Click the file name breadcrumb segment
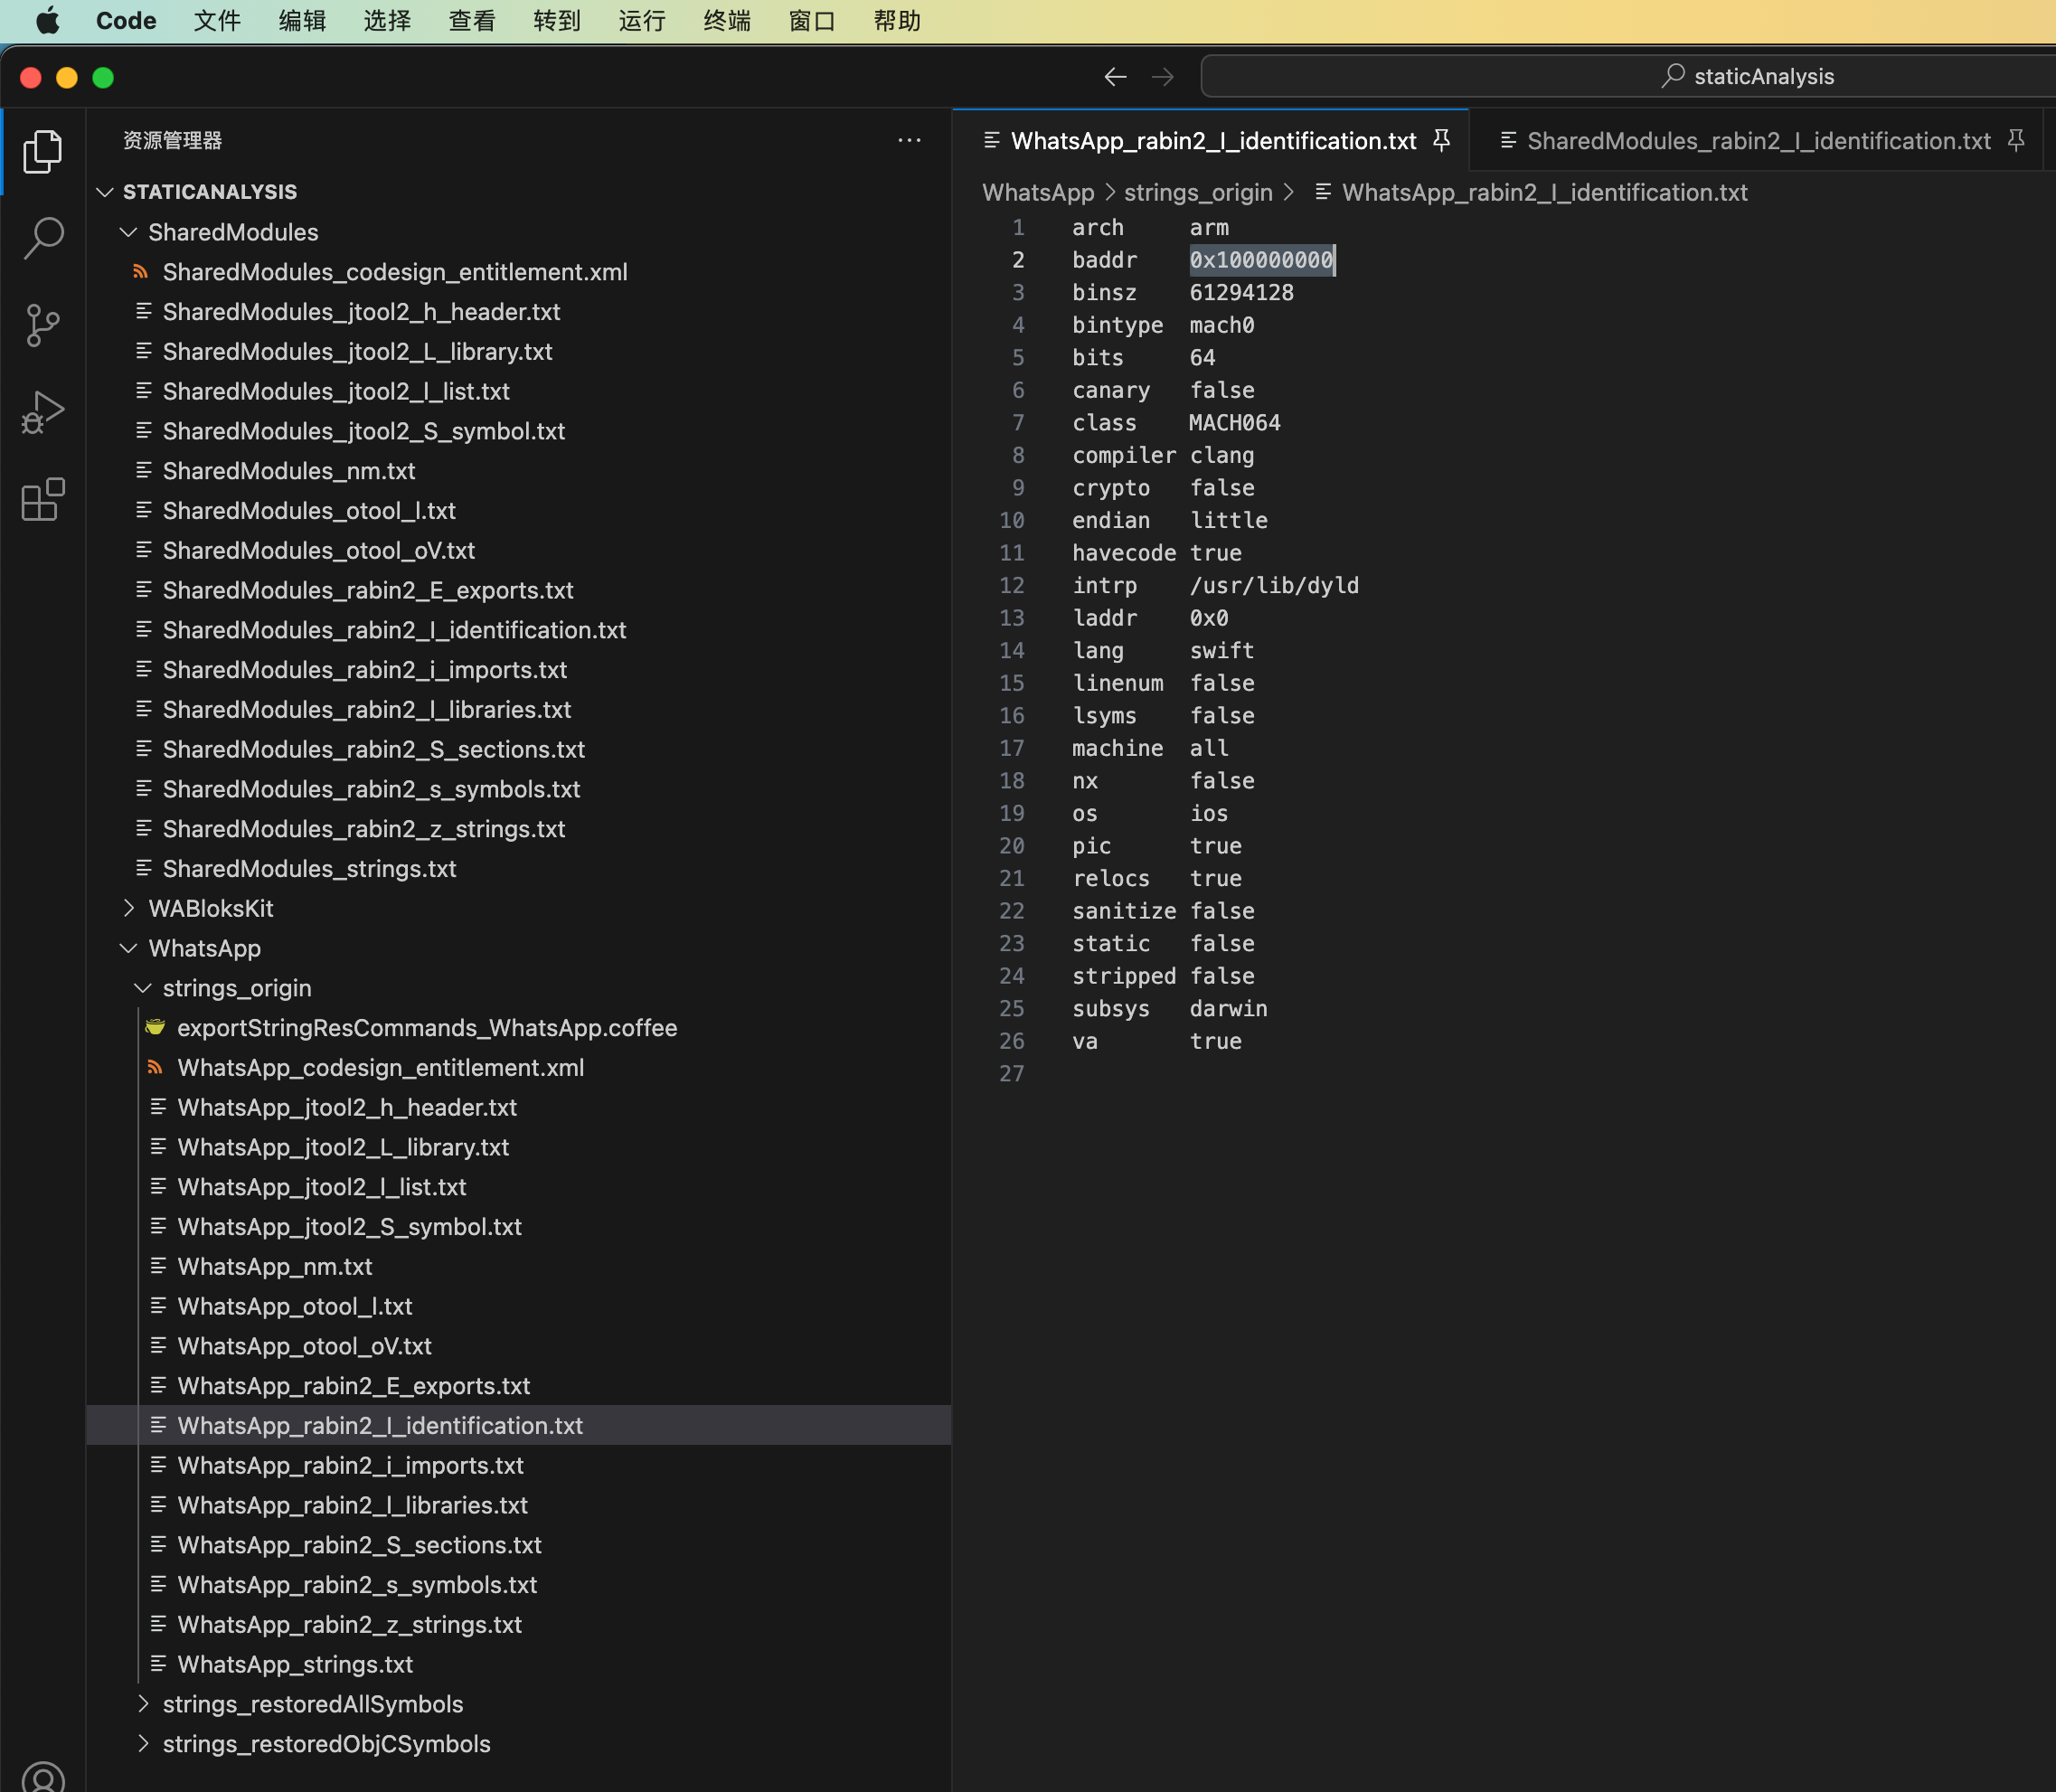This screenshot has height=1792, width=2056. [1544, 192]
